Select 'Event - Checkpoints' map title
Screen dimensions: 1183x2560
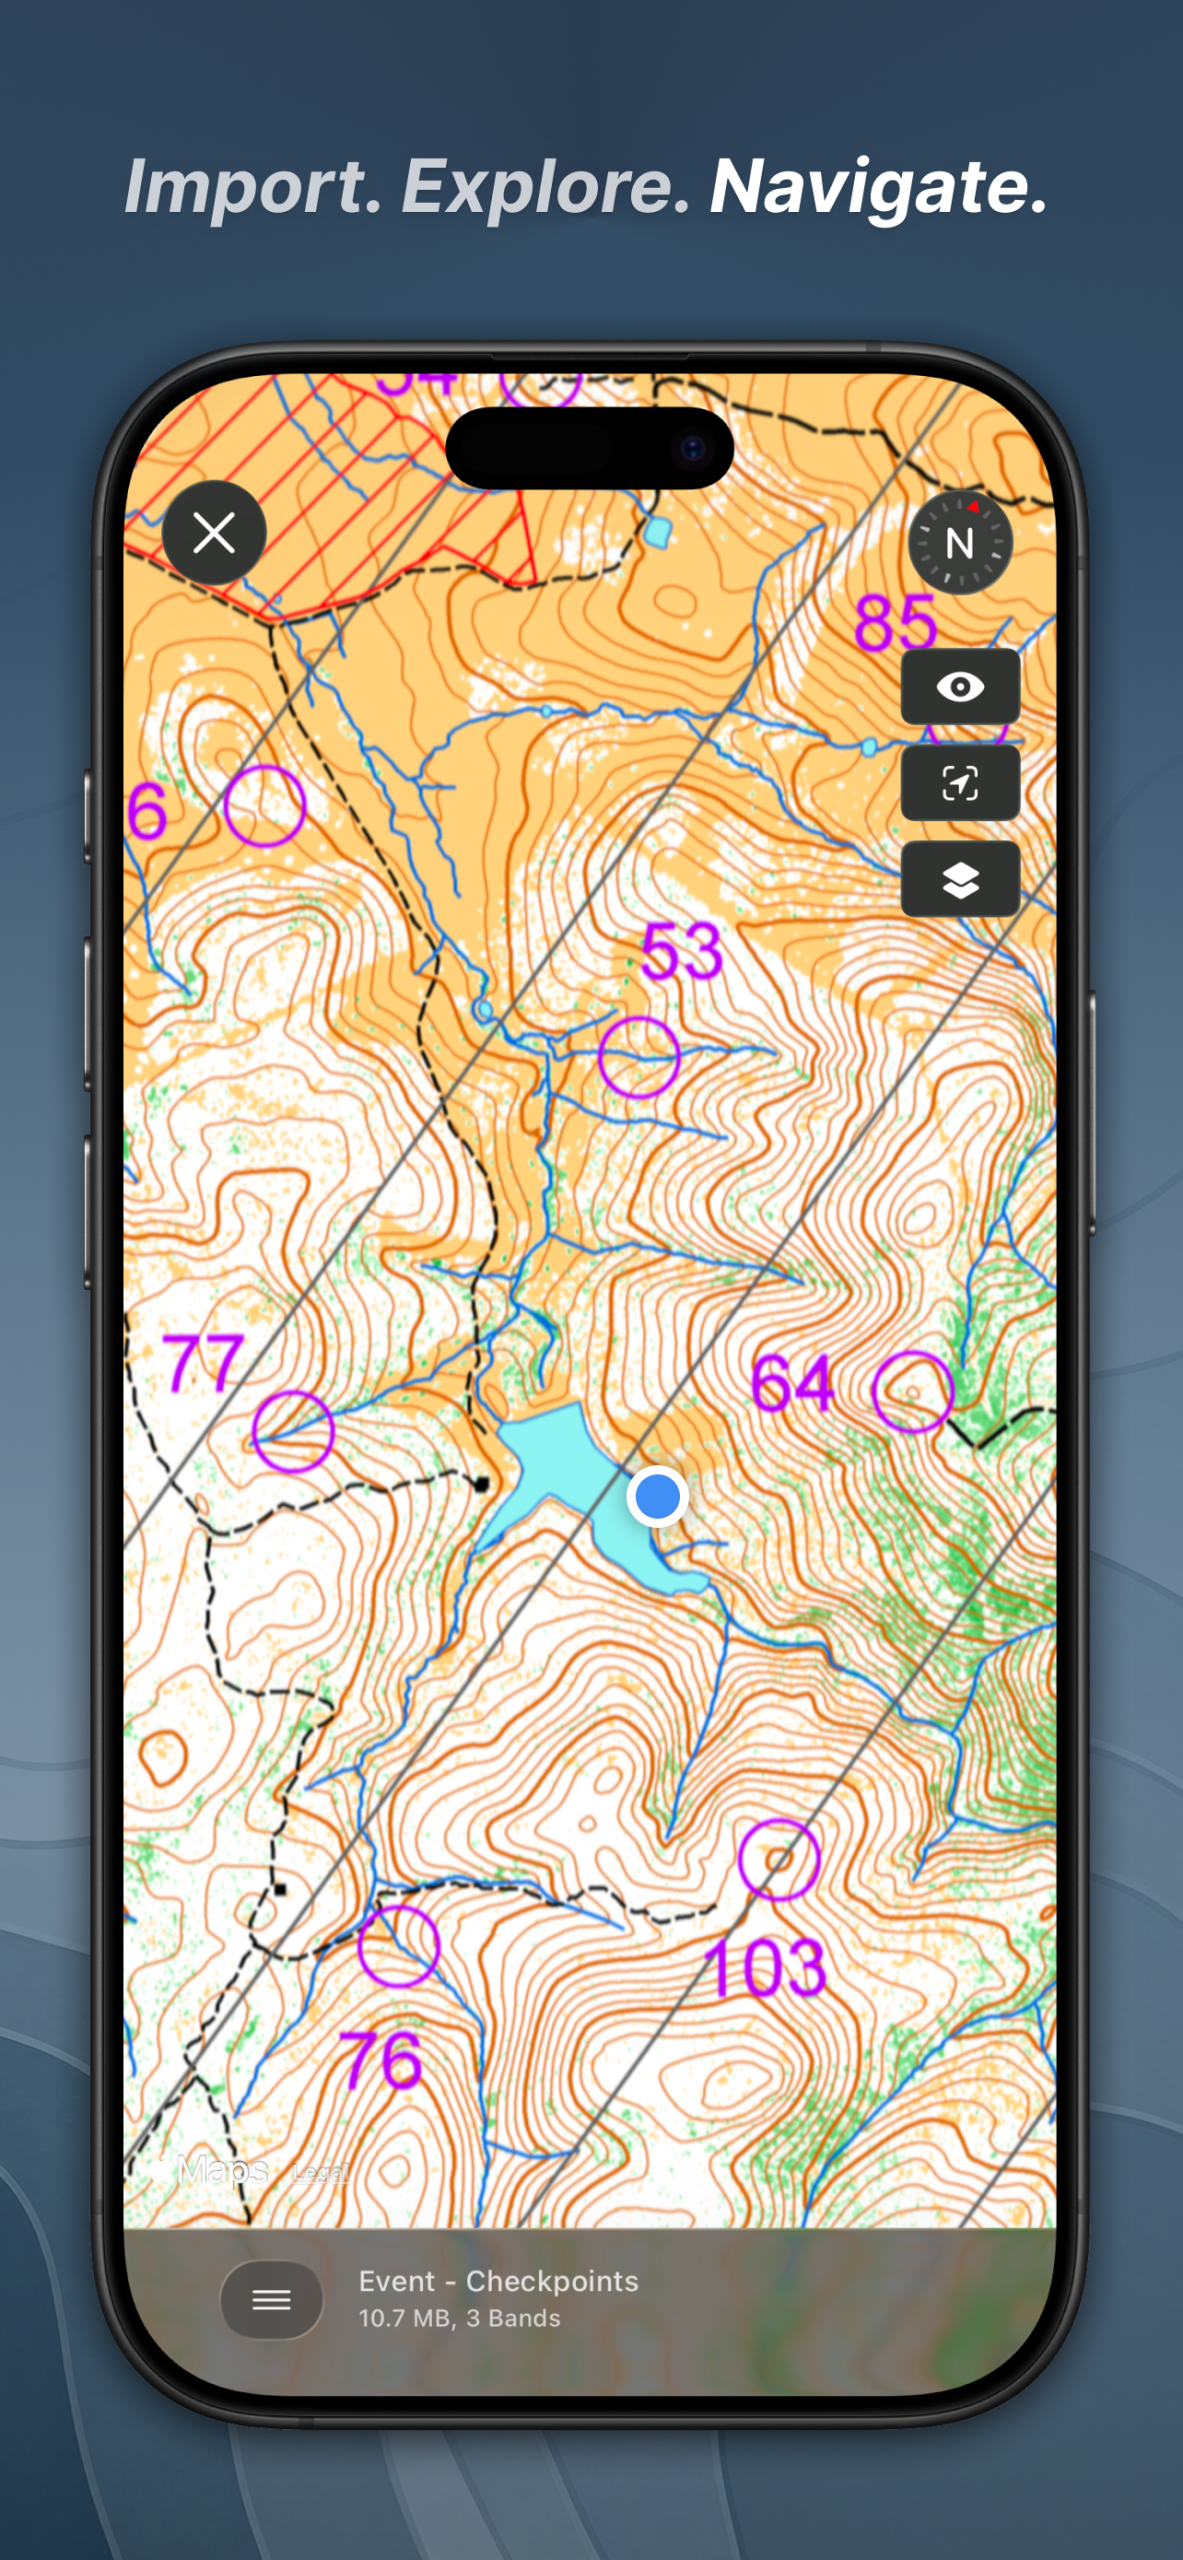(x=498, y=2281)
